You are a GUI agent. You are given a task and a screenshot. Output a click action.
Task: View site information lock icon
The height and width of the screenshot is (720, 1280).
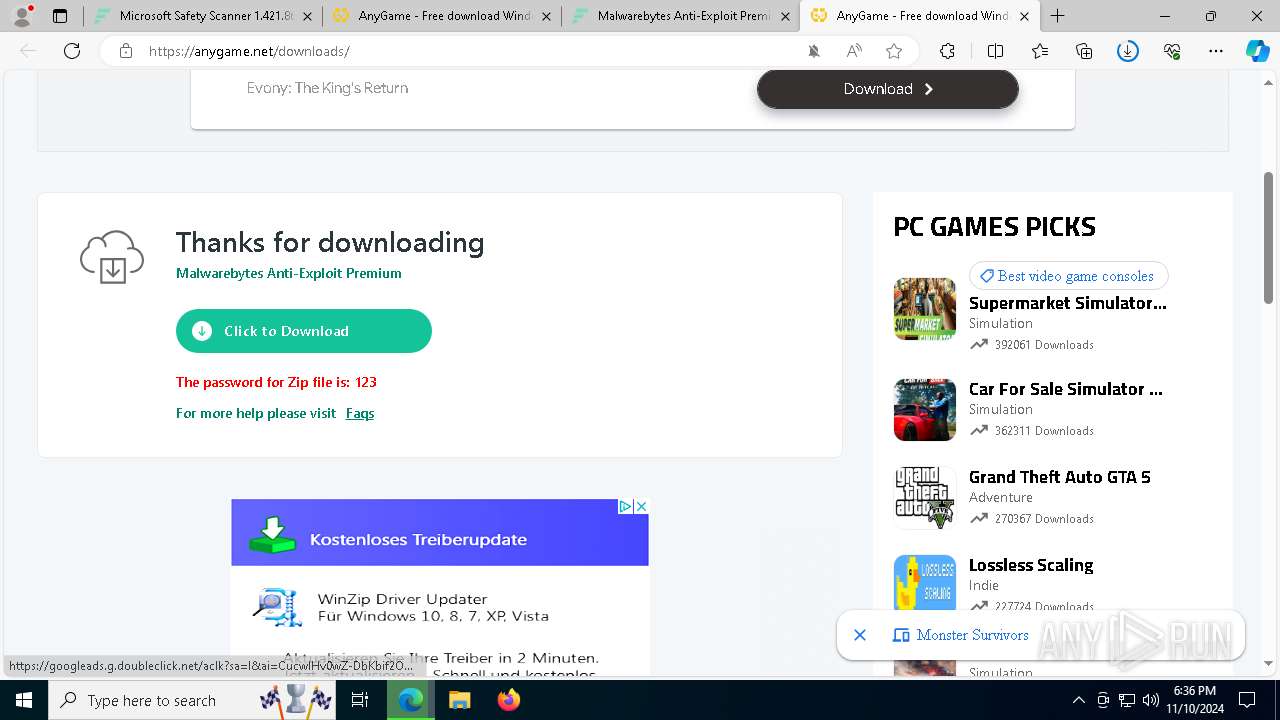point(126,51)
